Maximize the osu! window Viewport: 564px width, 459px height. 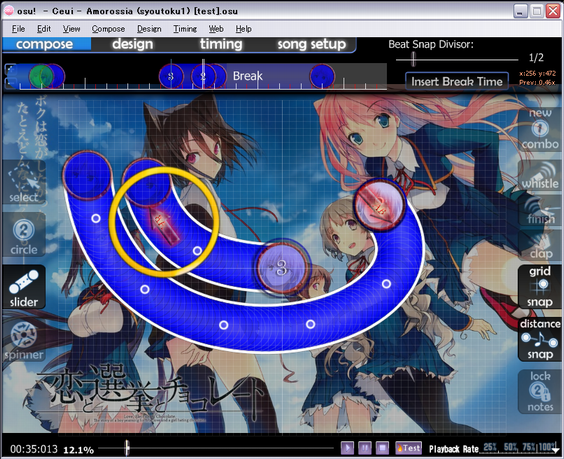click(537, 11)
